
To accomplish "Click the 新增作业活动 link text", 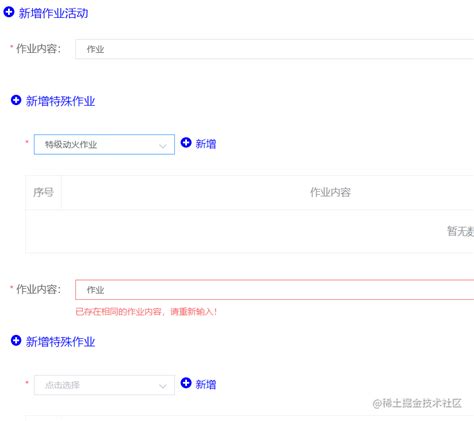I will pyautogui.click(x=53, y=13).
